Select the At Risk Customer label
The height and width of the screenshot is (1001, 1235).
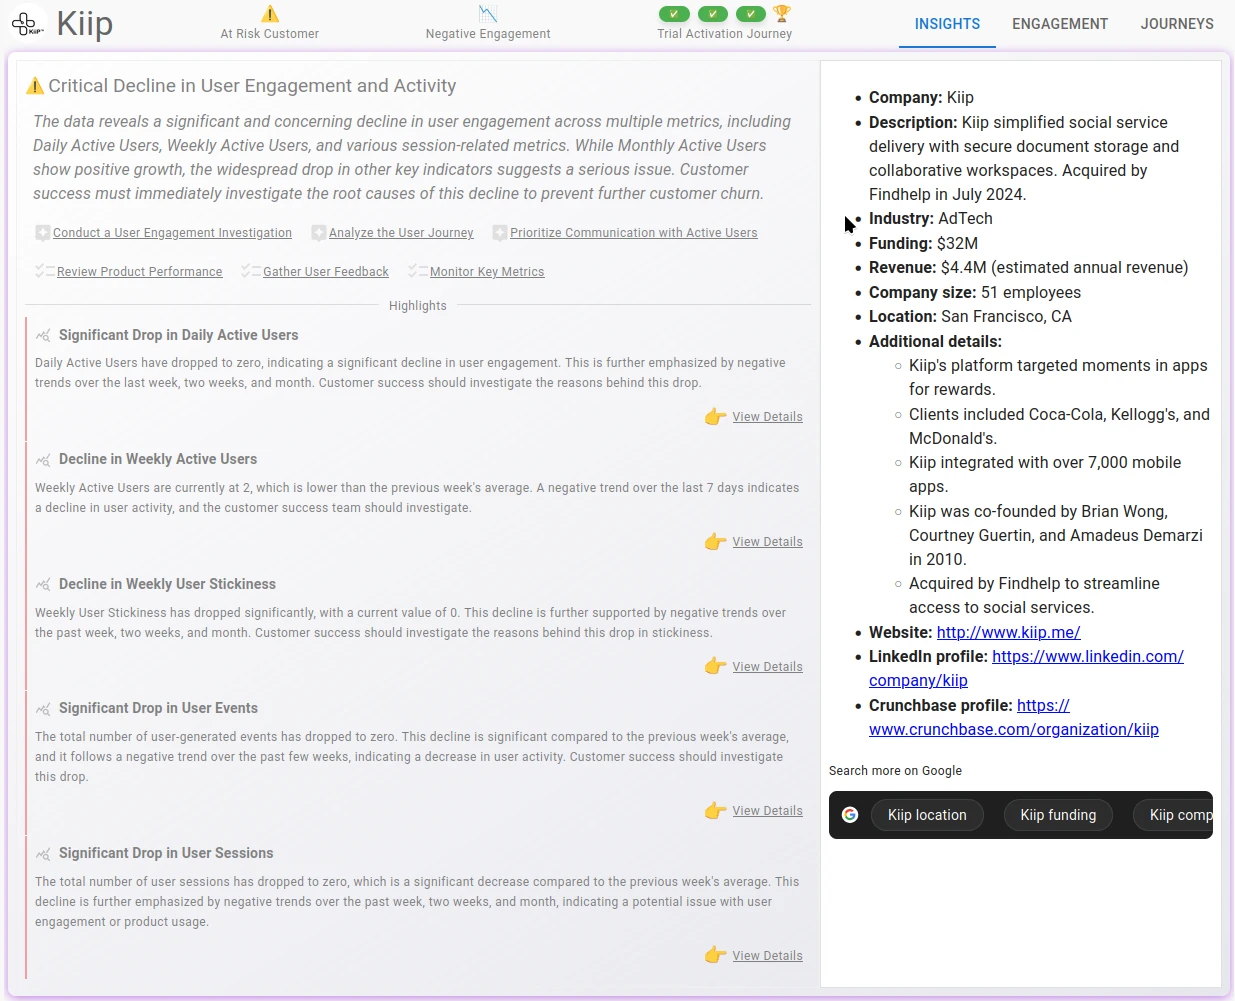click(270, 34)
